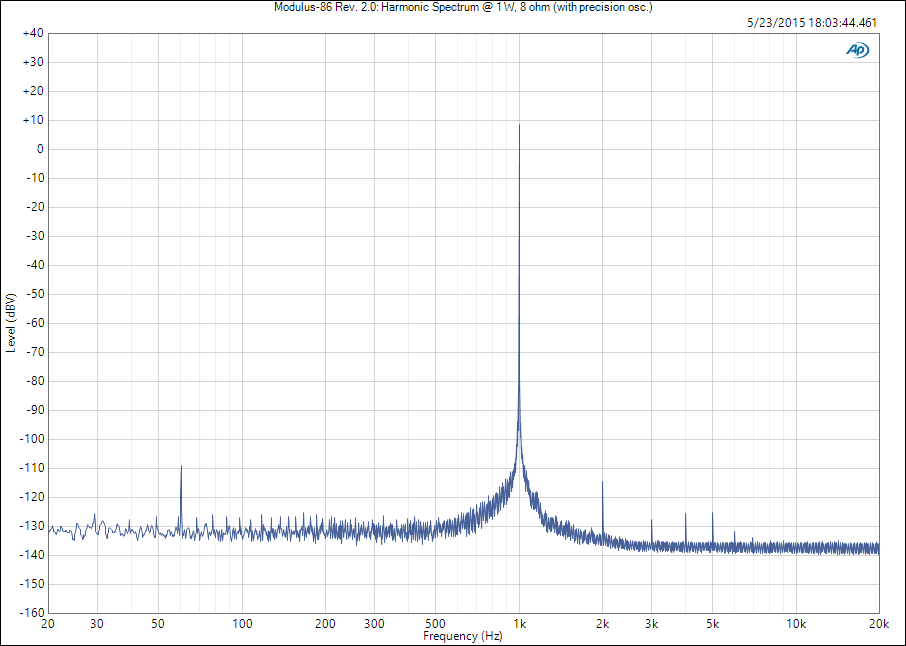This screenshot has height=646, width=906.
Task: Click the 100 frequency axis label
Action: (x=242, y=624)
